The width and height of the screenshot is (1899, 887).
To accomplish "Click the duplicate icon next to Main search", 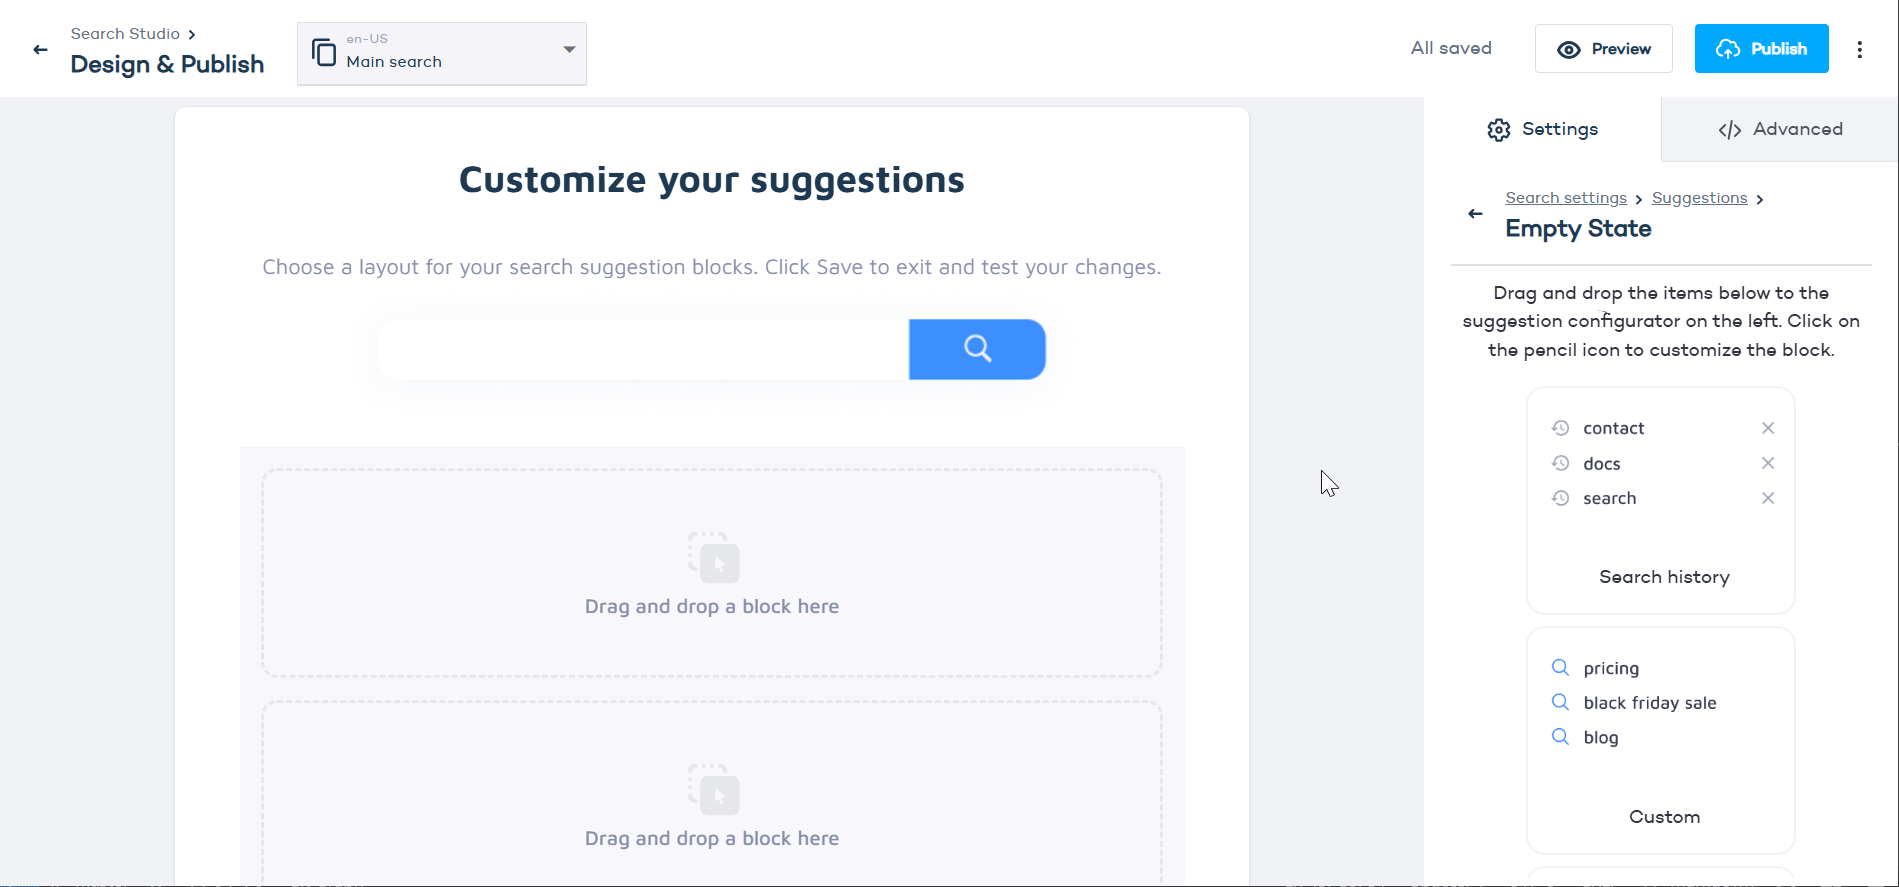I will coord(323,51).
